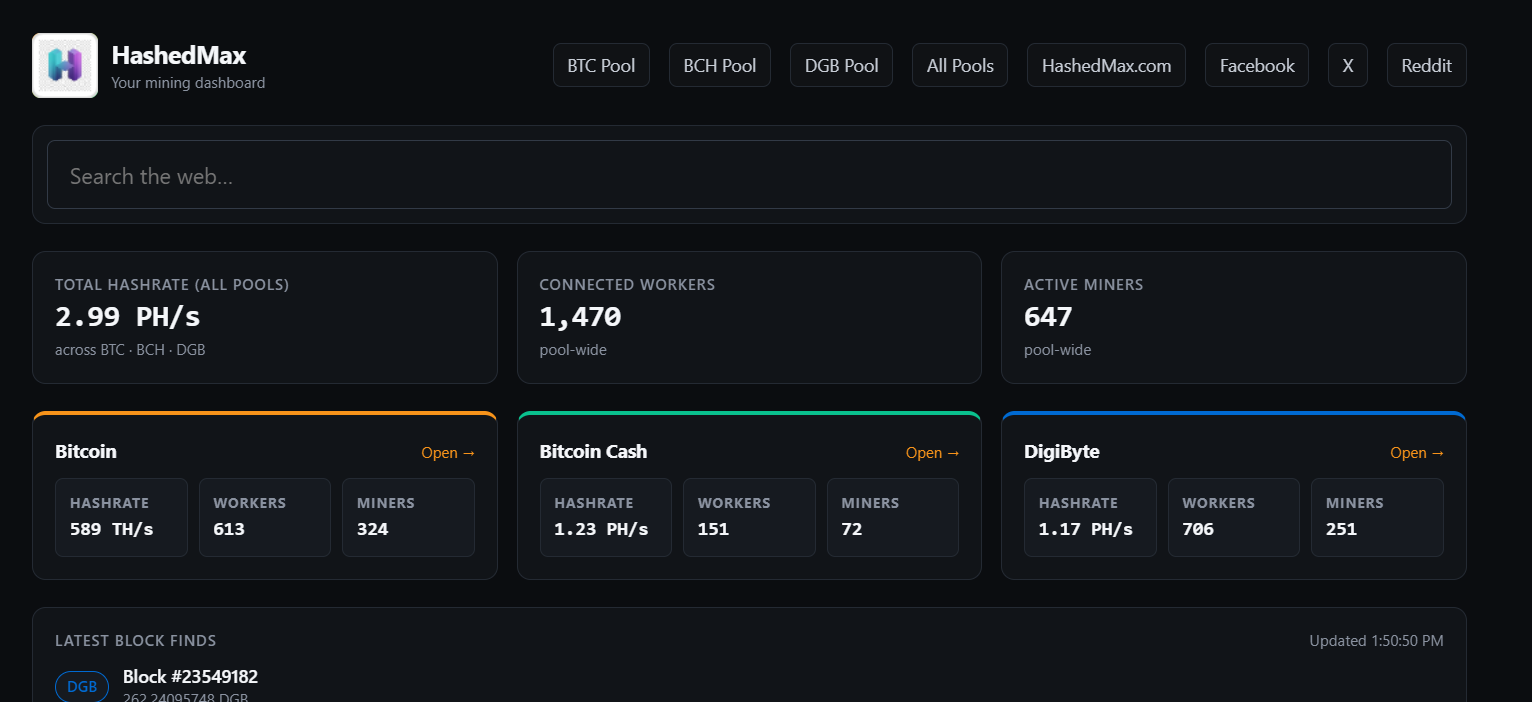Open the BCH Pool link
The width and height of the screenshot is (1532, 702).
click(x=720, y=65)
